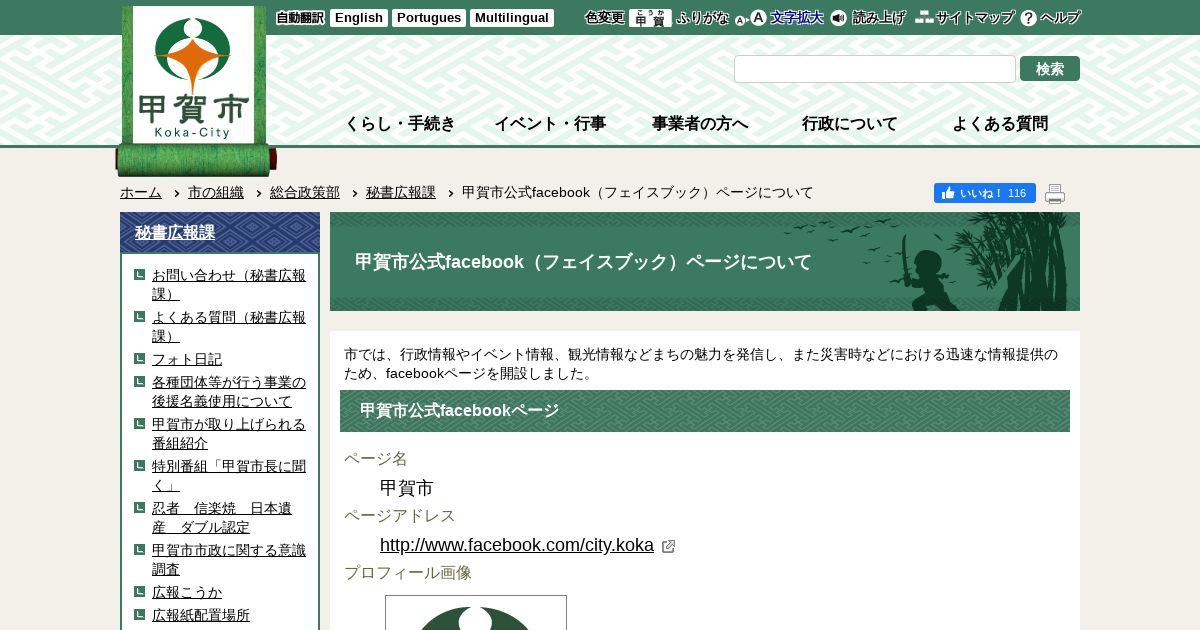1200x630 pixels.
Task: Open 行政について menu
Action: pos(850,124)
